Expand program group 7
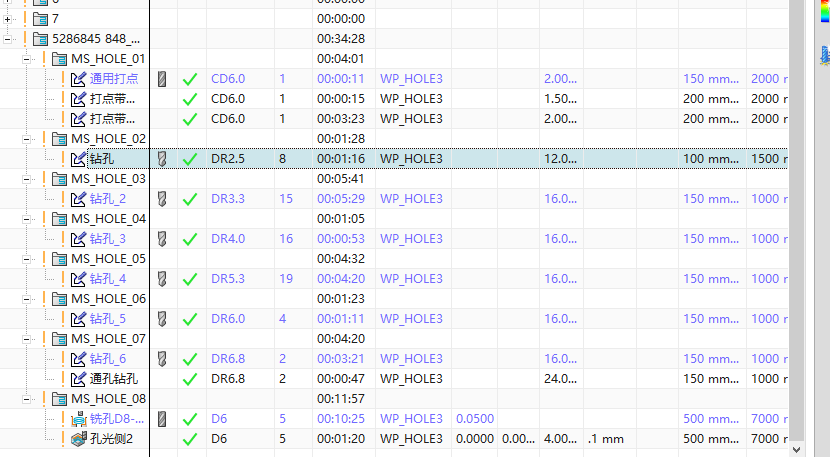The width and height of the screenshot is (830, 457). pyautogui.click(x=7, y=20)
